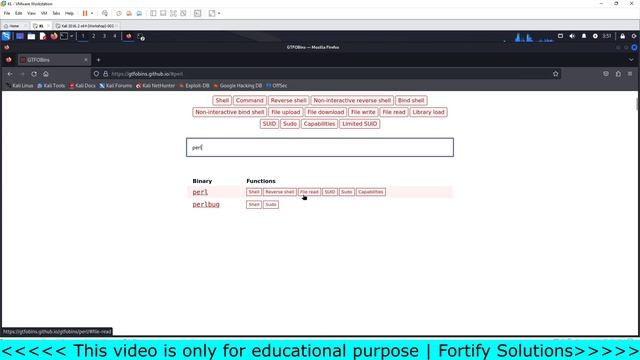This screenshot has width=640, height=360.
Task: Close the GTFOBins browser tab
Action: (86, 60)
